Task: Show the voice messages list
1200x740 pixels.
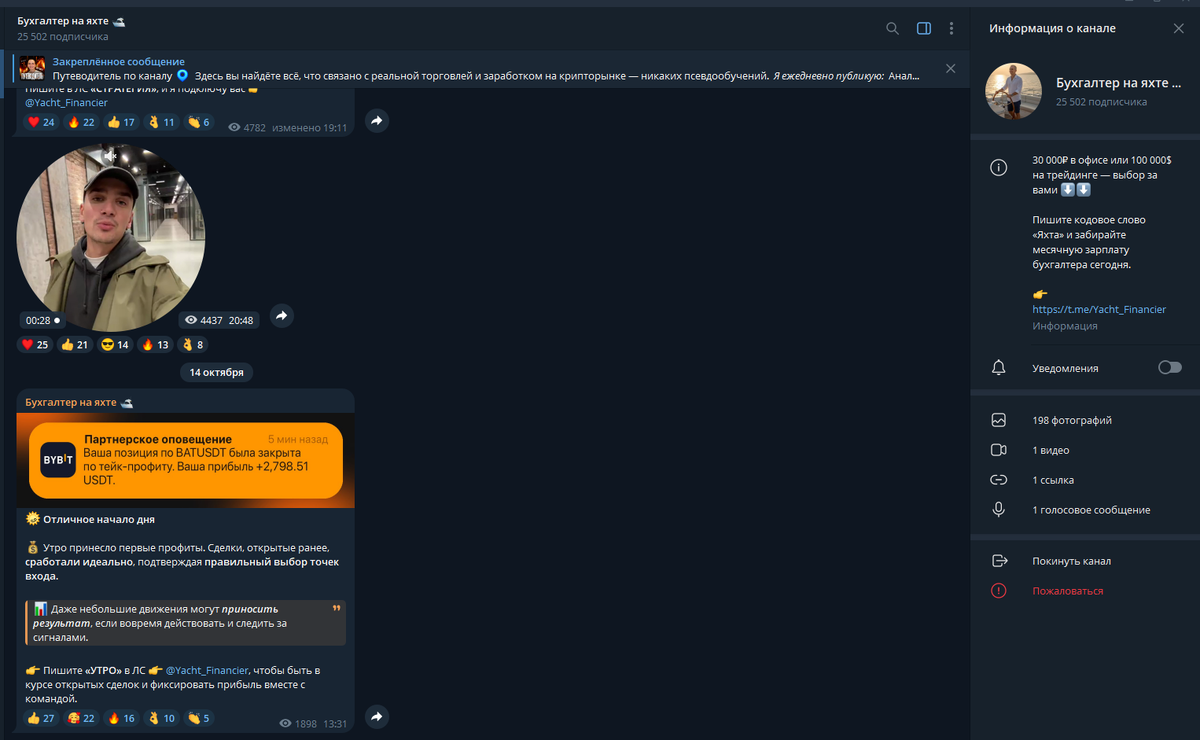Action: 1090,510
